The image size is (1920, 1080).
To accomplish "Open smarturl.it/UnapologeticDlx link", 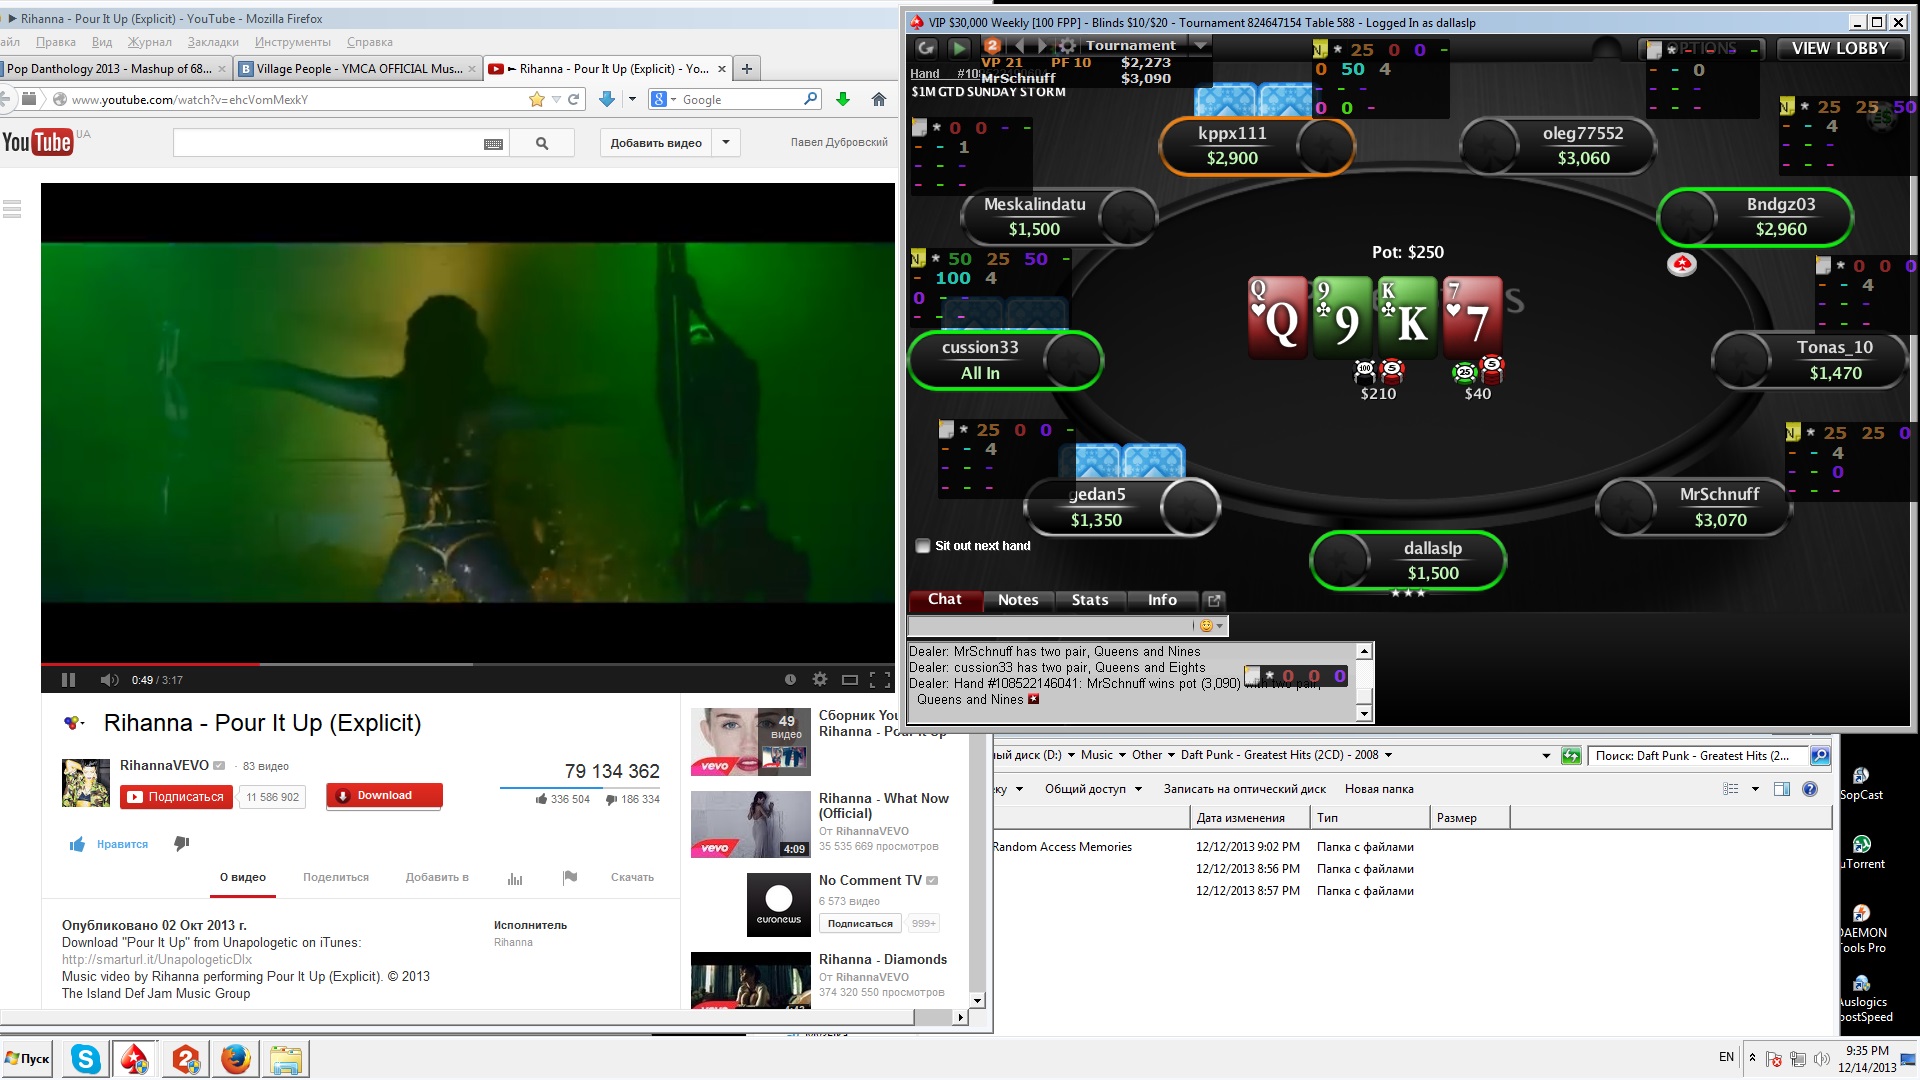I will [157, 960].
